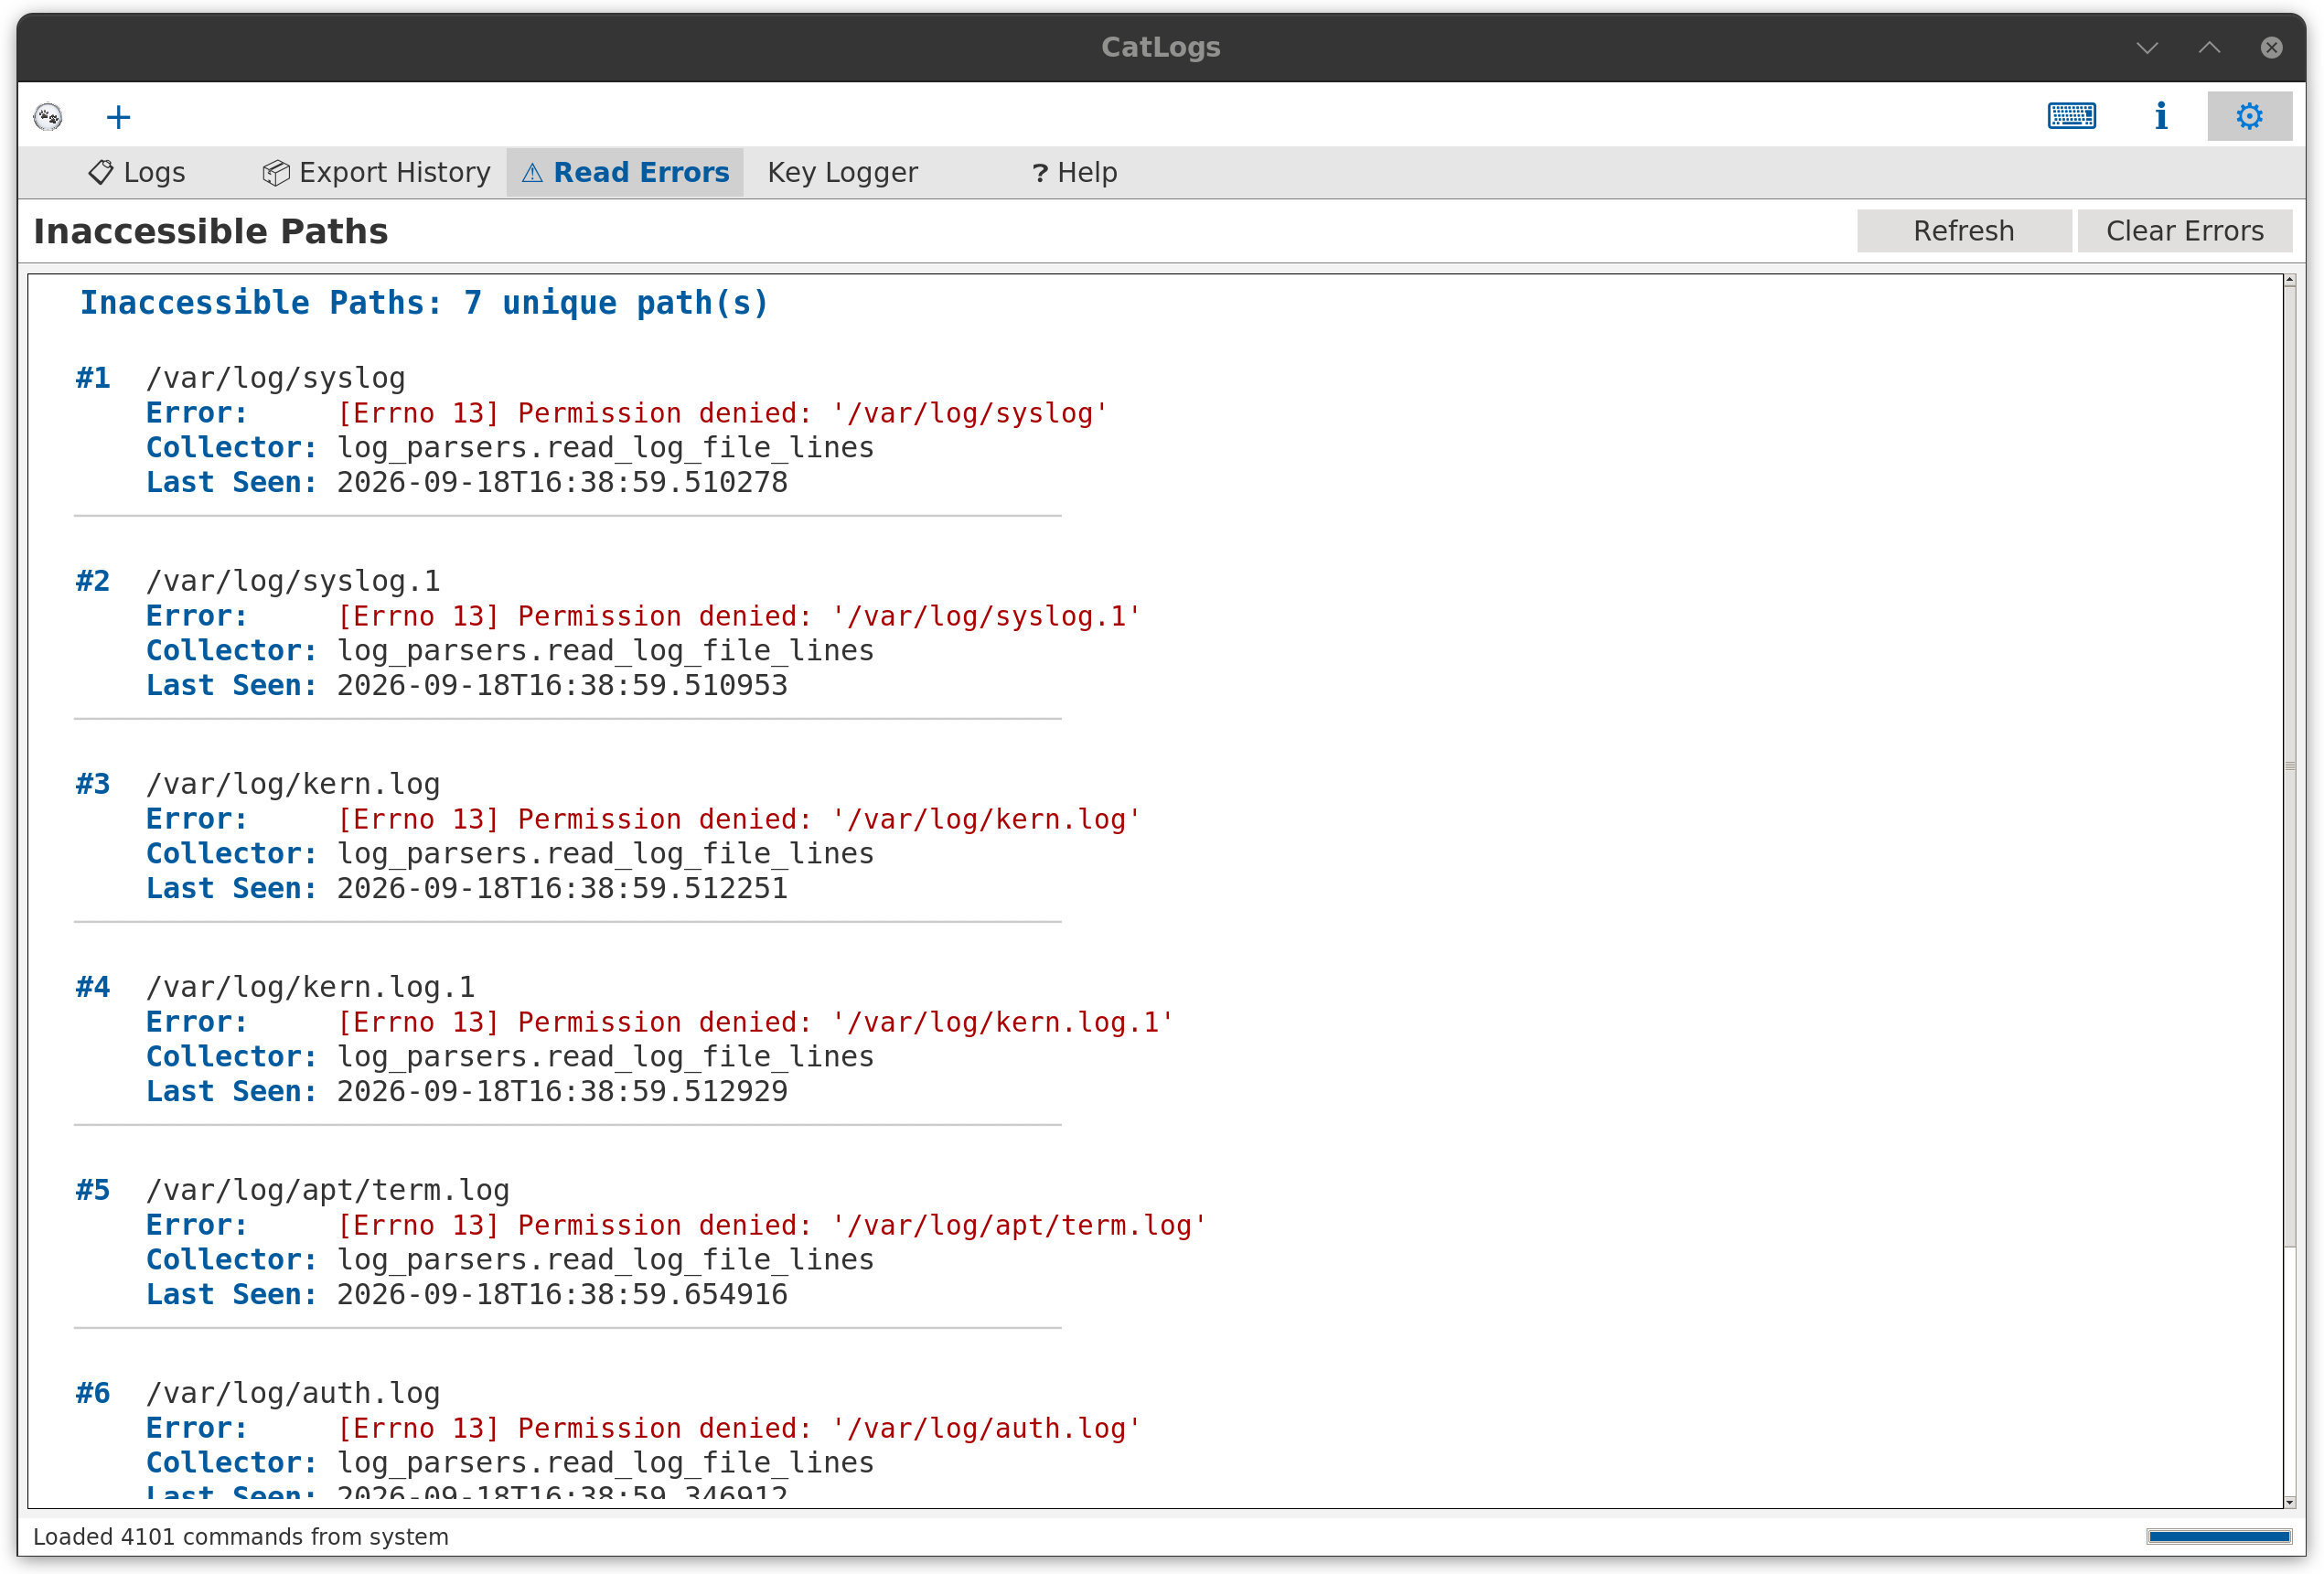Click the tag icon on Logs tab
The width and height of the screenshot is (2324, 1574).
point(101,172)
